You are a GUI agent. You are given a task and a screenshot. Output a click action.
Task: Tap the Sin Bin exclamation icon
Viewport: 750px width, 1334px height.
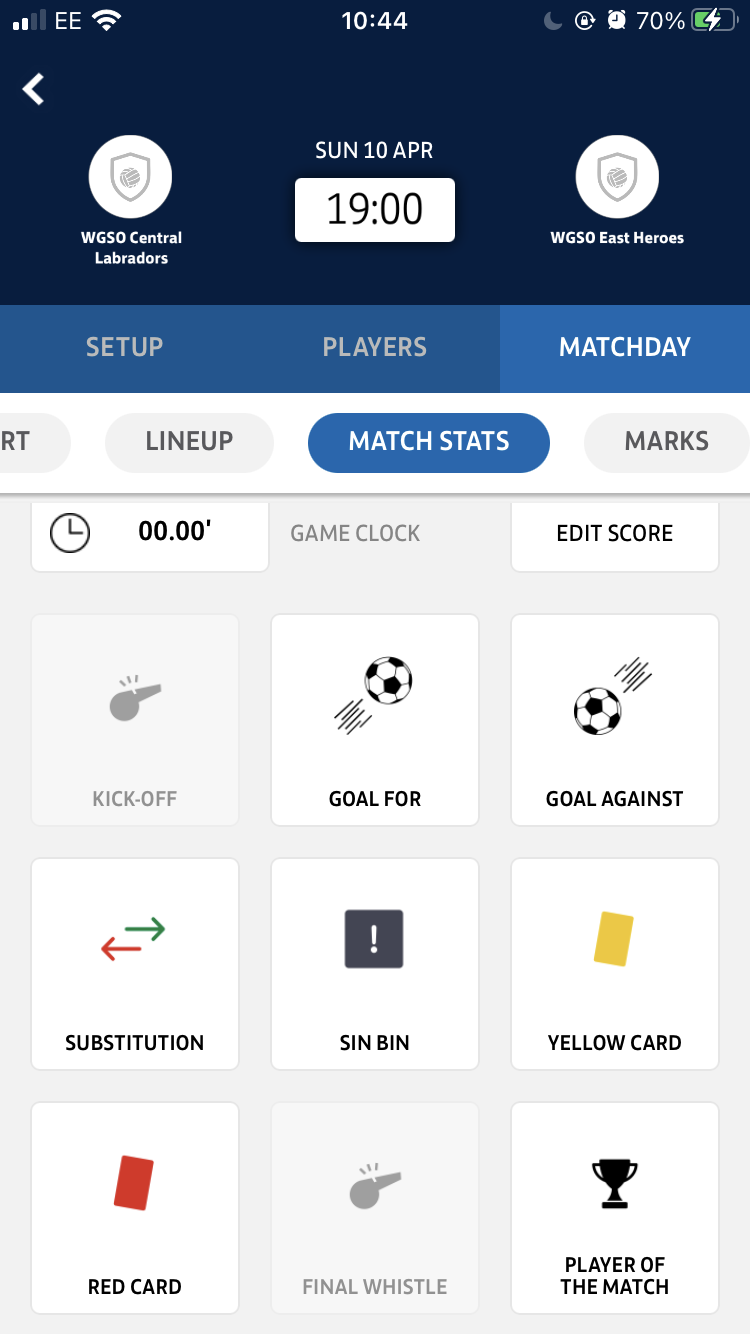[374, 938]
